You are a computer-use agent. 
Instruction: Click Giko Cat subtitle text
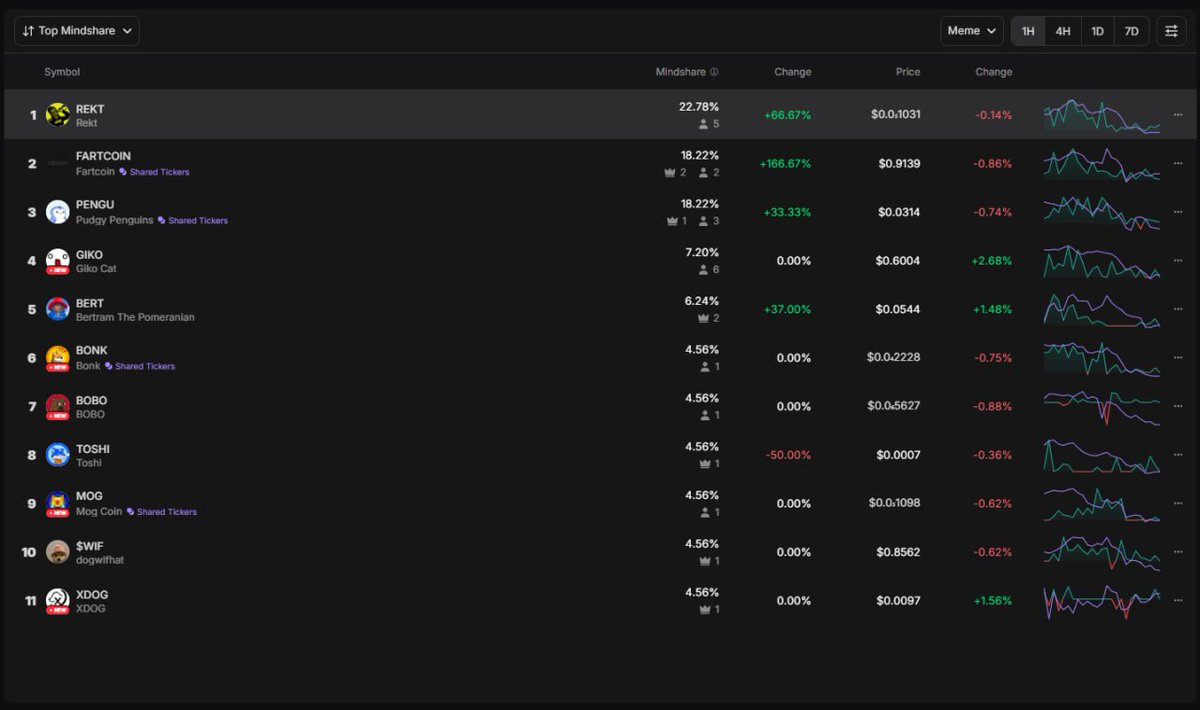click(96, 269)
